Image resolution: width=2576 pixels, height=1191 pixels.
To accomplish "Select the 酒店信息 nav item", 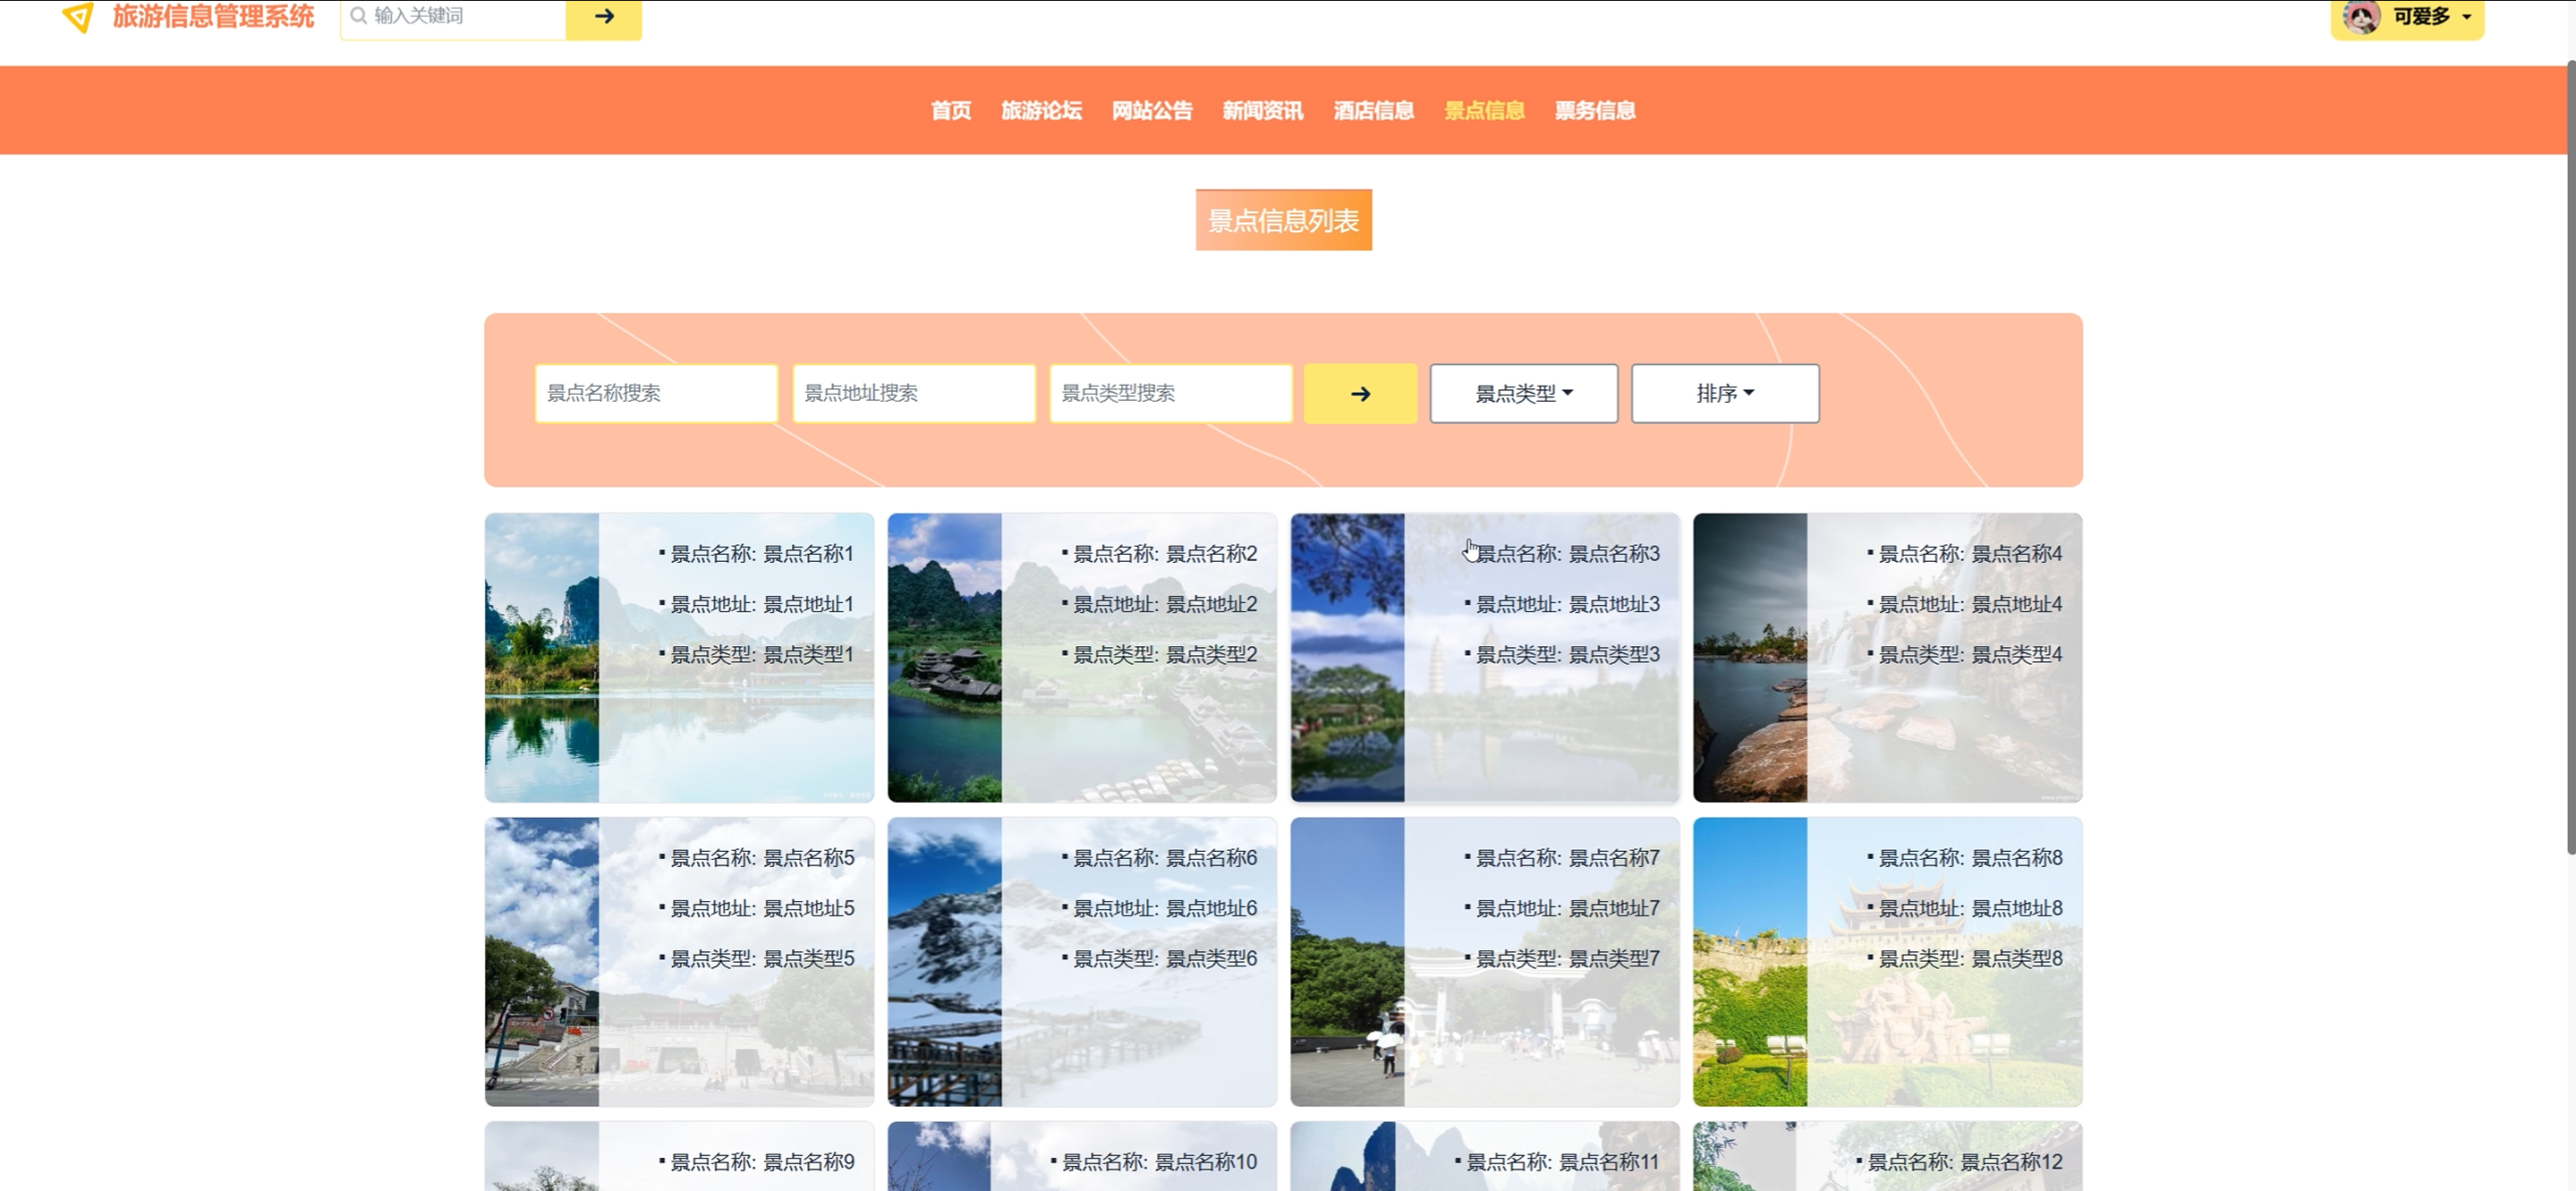I will pyautogui.click(x=1373, y=110).
